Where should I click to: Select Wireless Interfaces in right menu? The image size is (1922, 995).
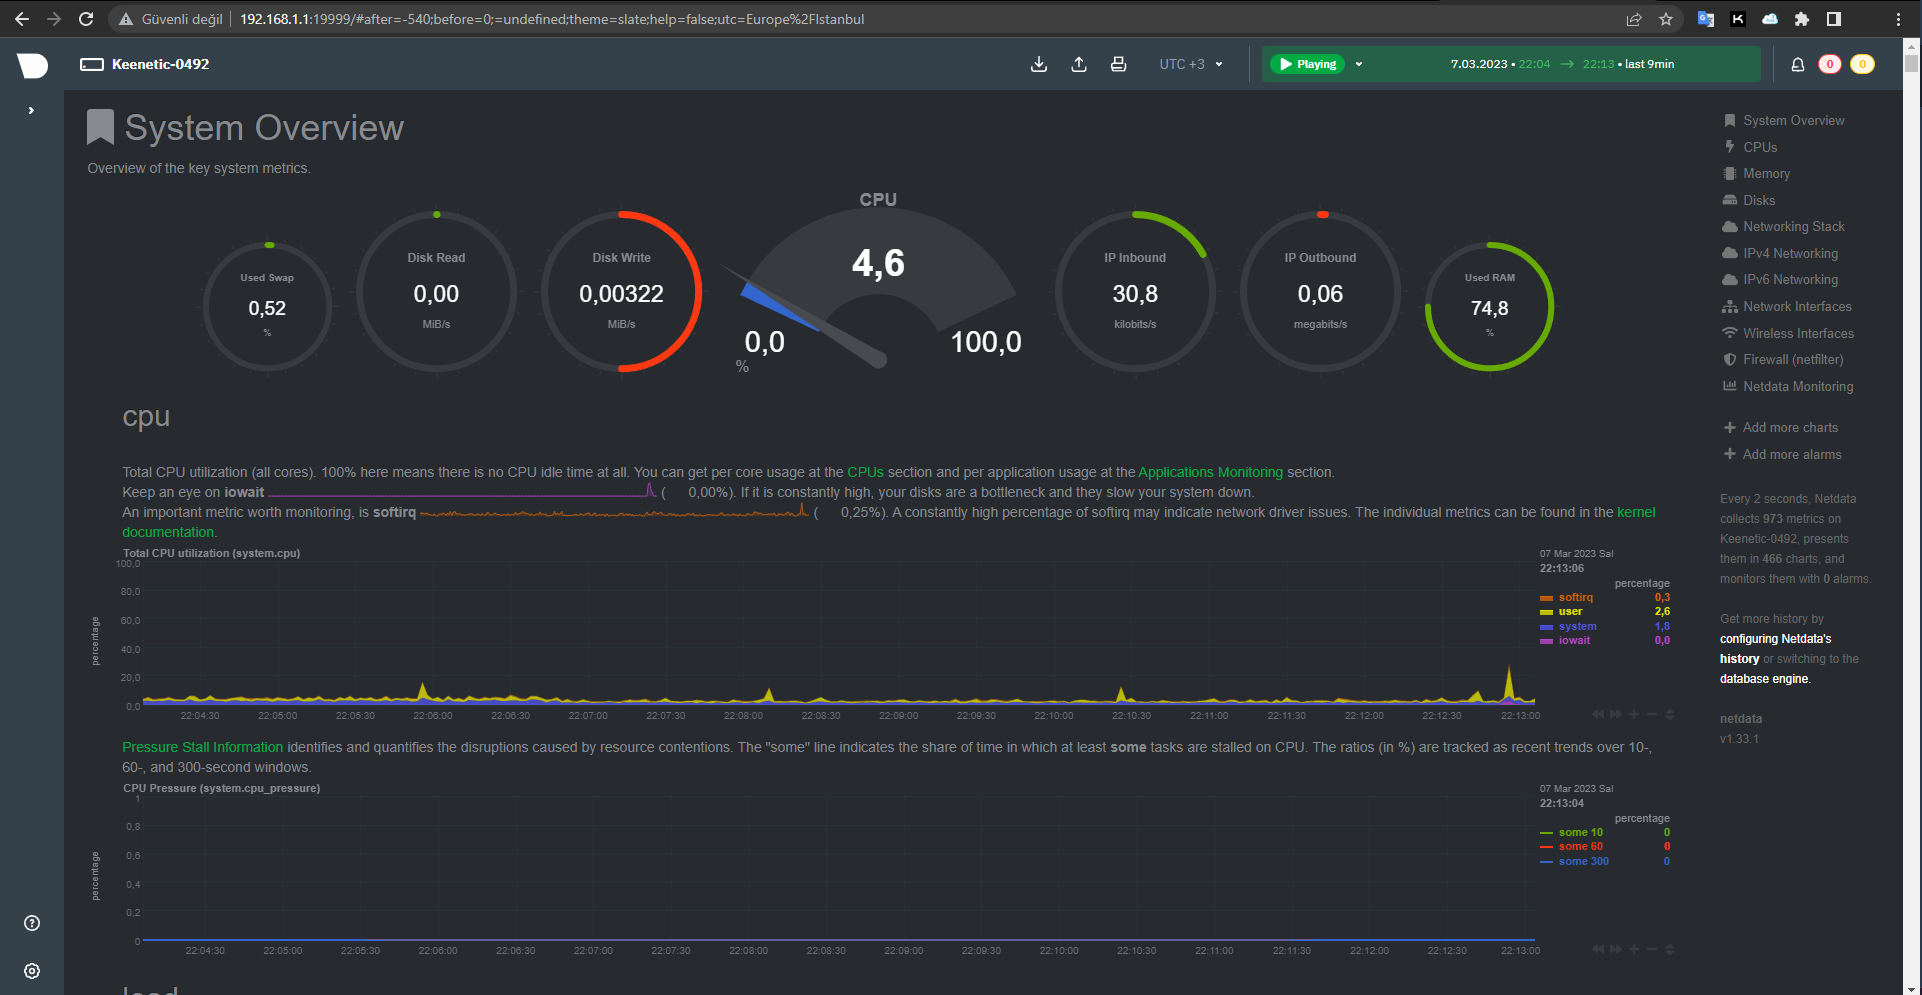point(1798,333)
